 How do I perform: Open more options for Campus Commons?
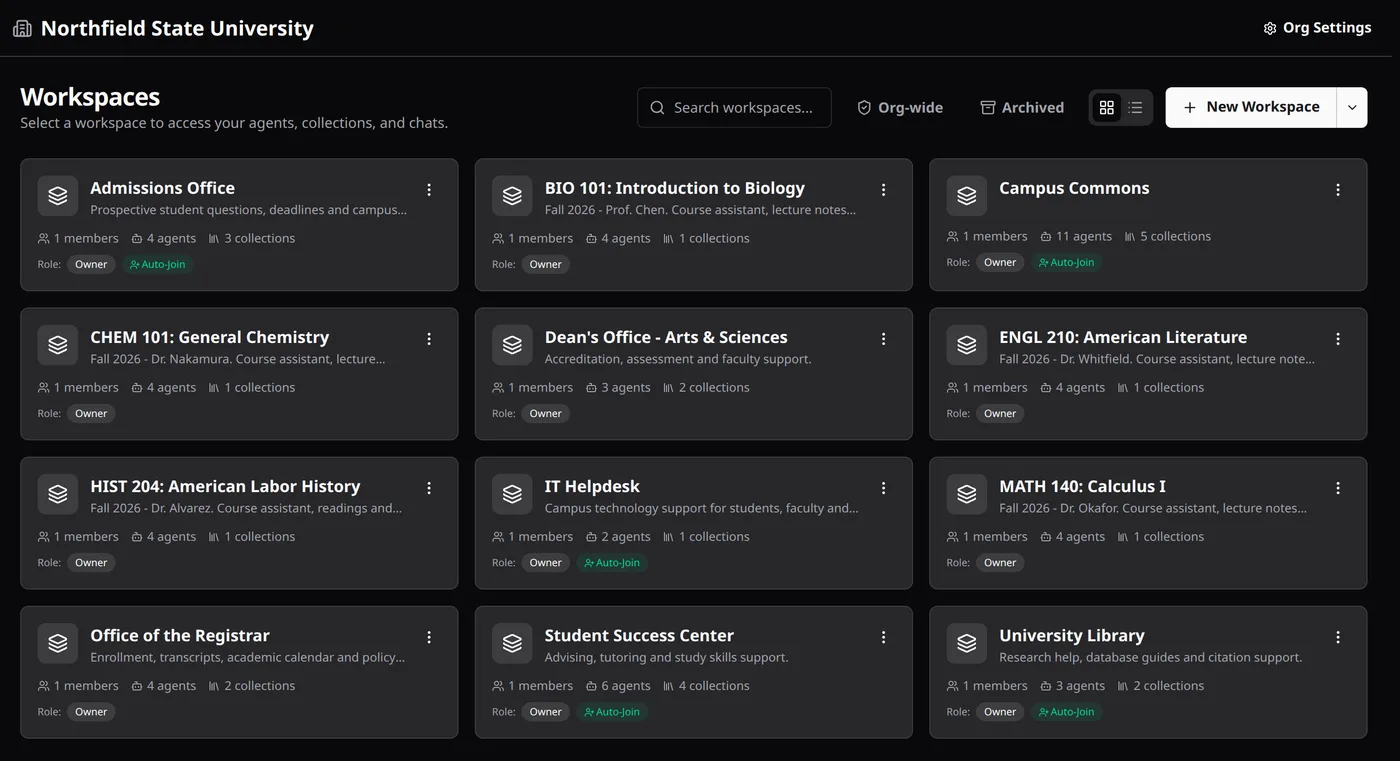coord(1338,190)
